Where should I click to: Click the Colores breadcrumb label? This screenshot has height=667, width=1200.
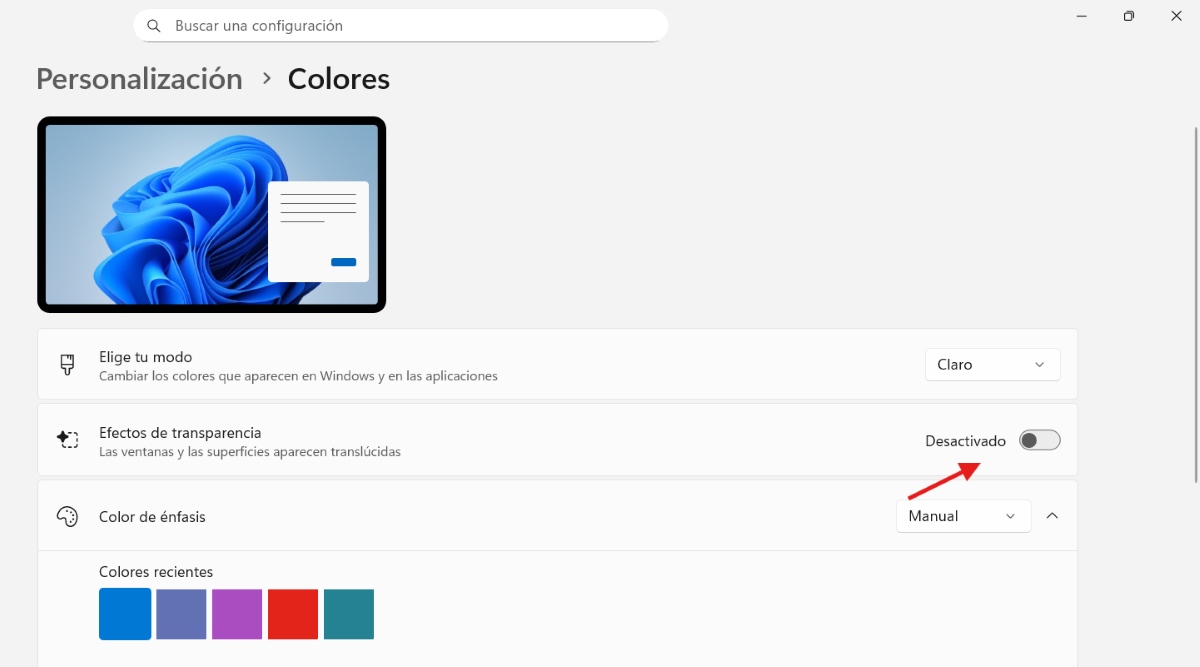coord(338,78)
